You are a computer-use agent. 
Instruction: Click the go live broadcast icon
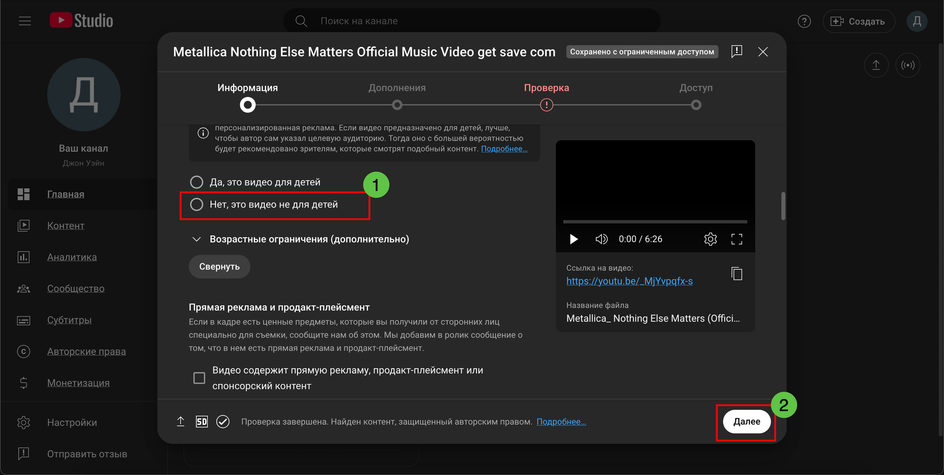pos(908,65)
